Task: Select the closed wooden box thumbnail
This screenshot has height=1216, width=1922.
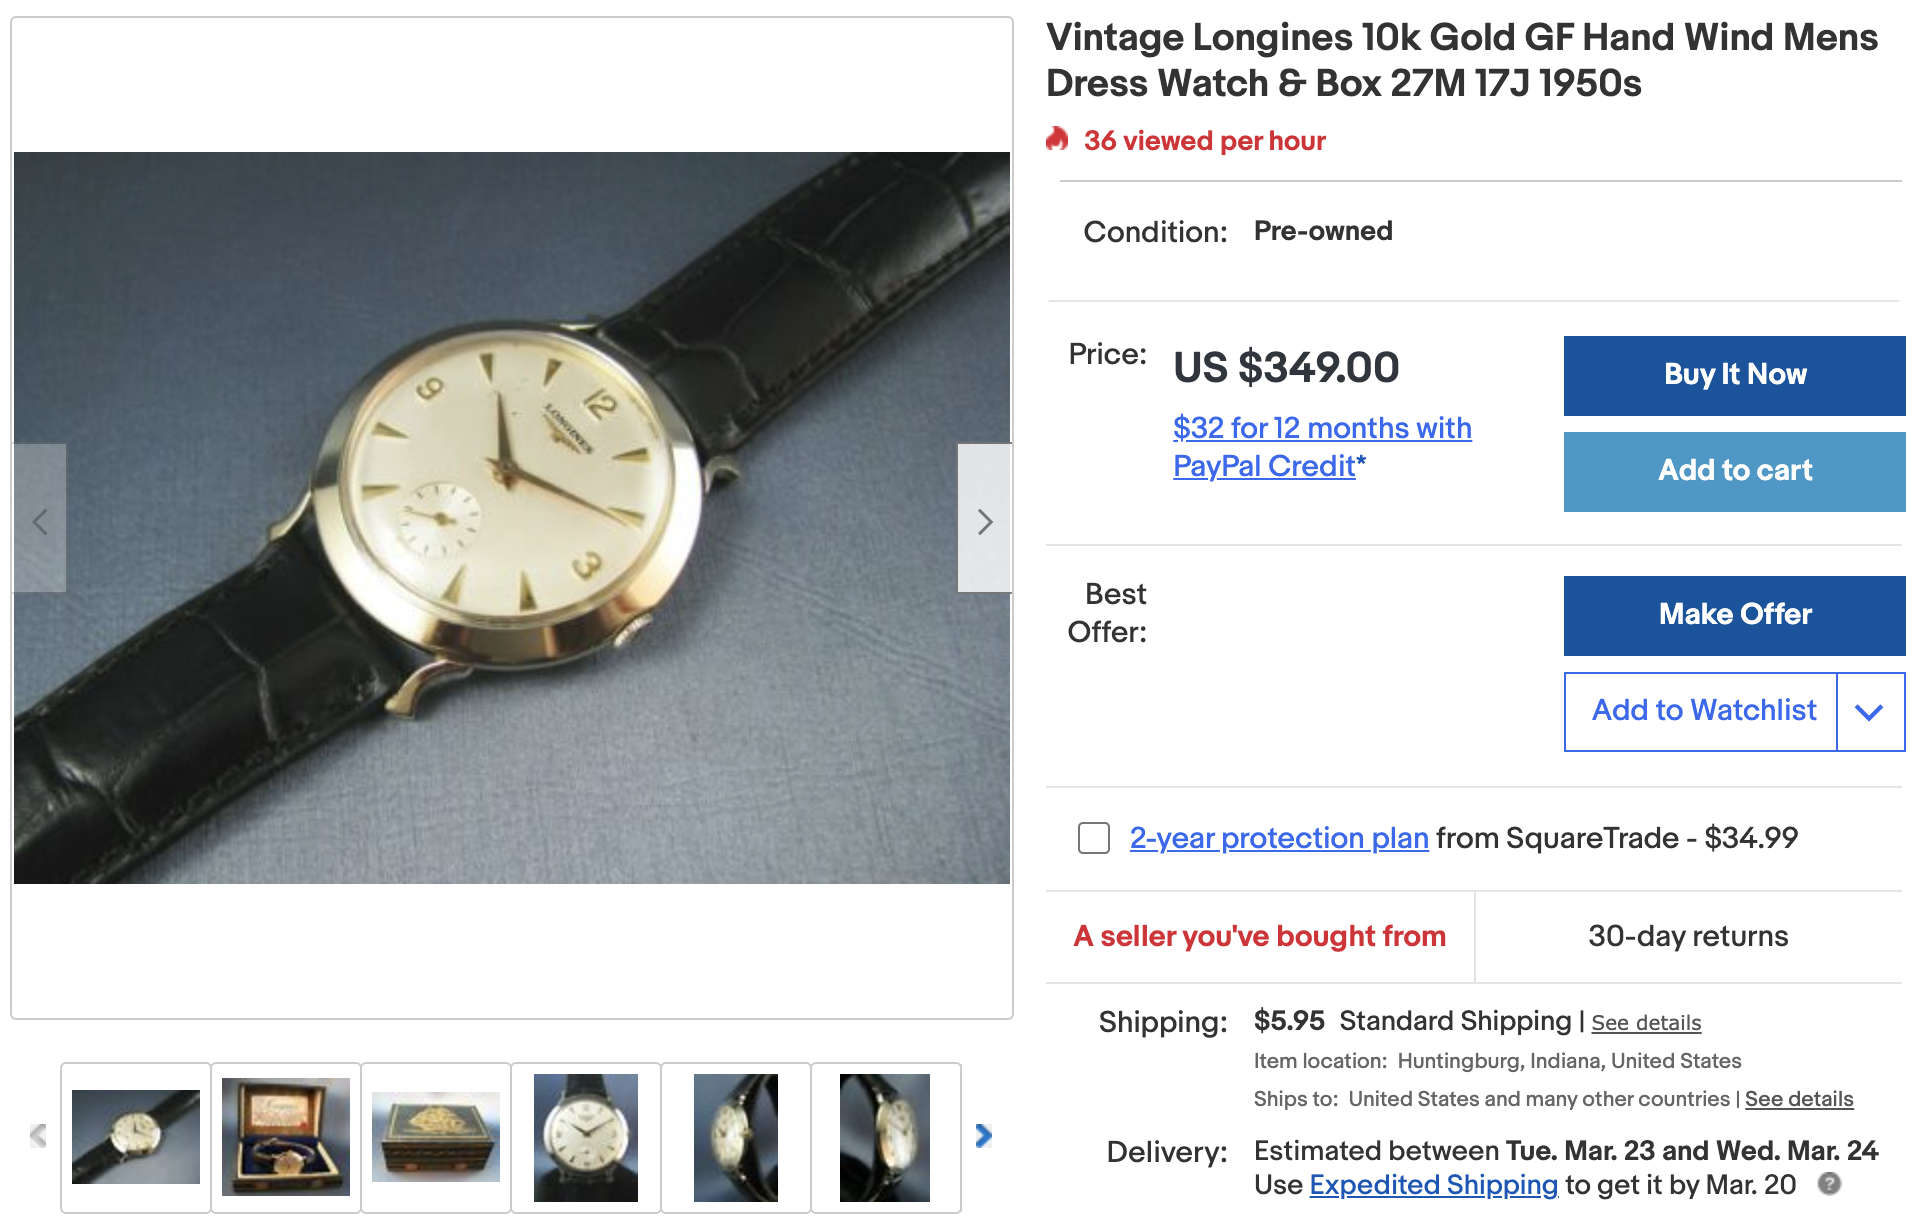Action: [x=436, y=1137]
